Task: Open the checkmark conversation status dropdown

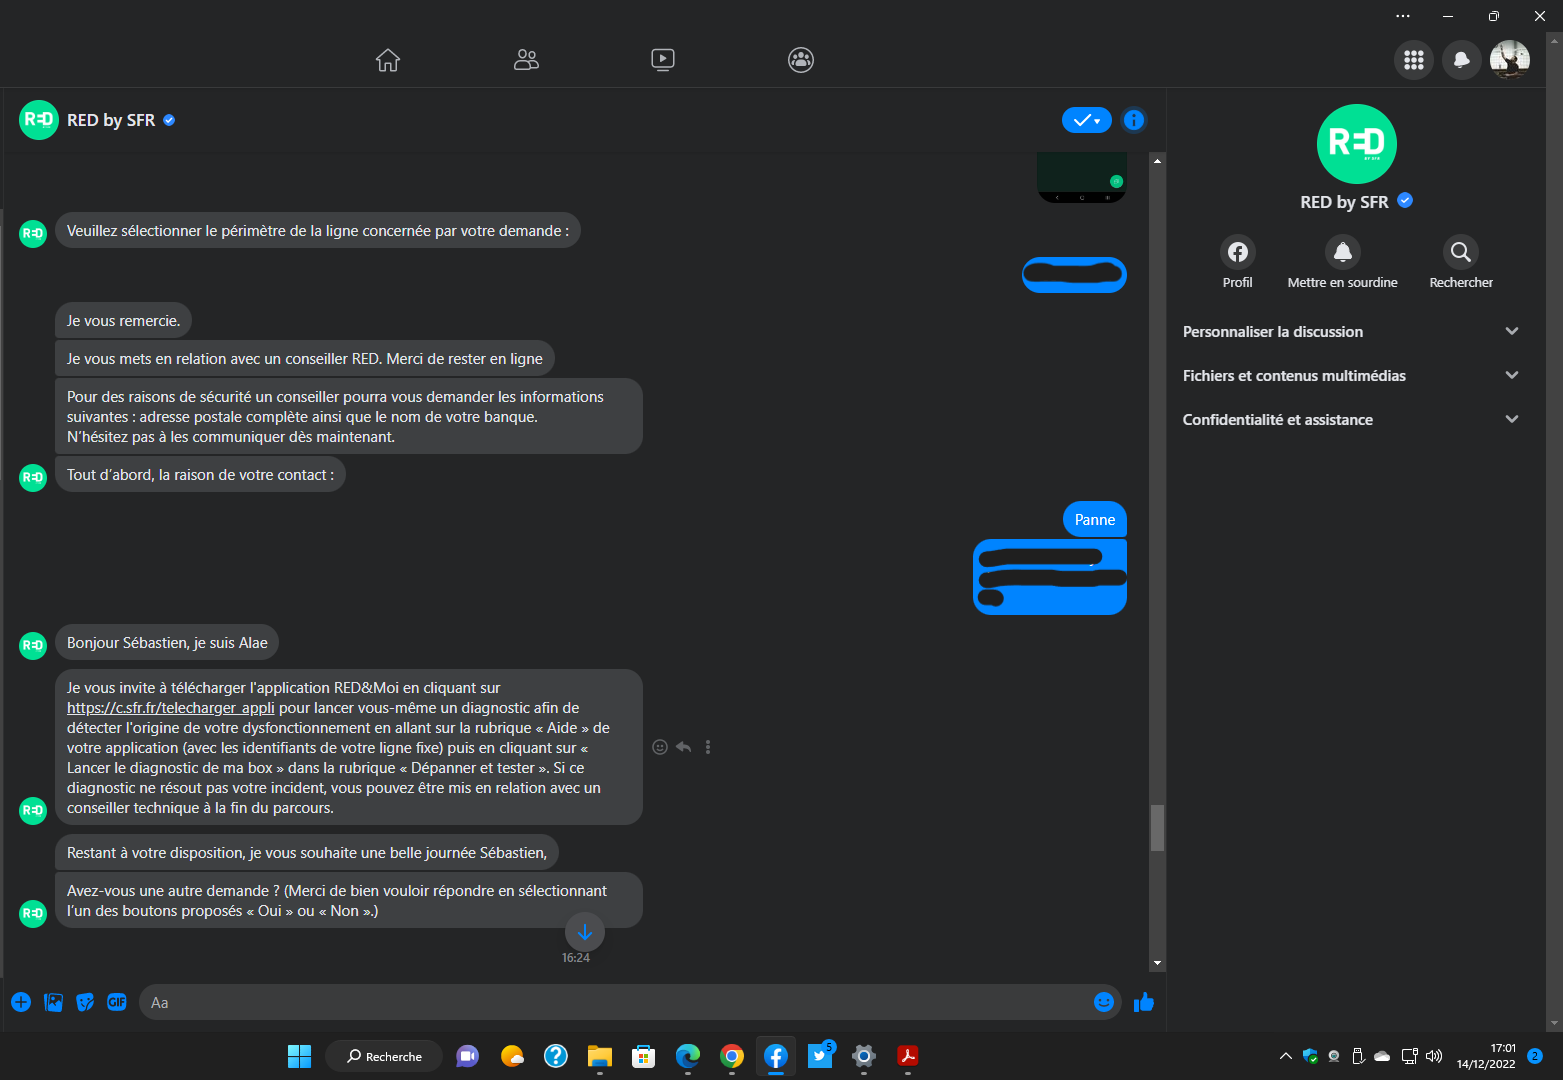Action: coord(1086,120)
